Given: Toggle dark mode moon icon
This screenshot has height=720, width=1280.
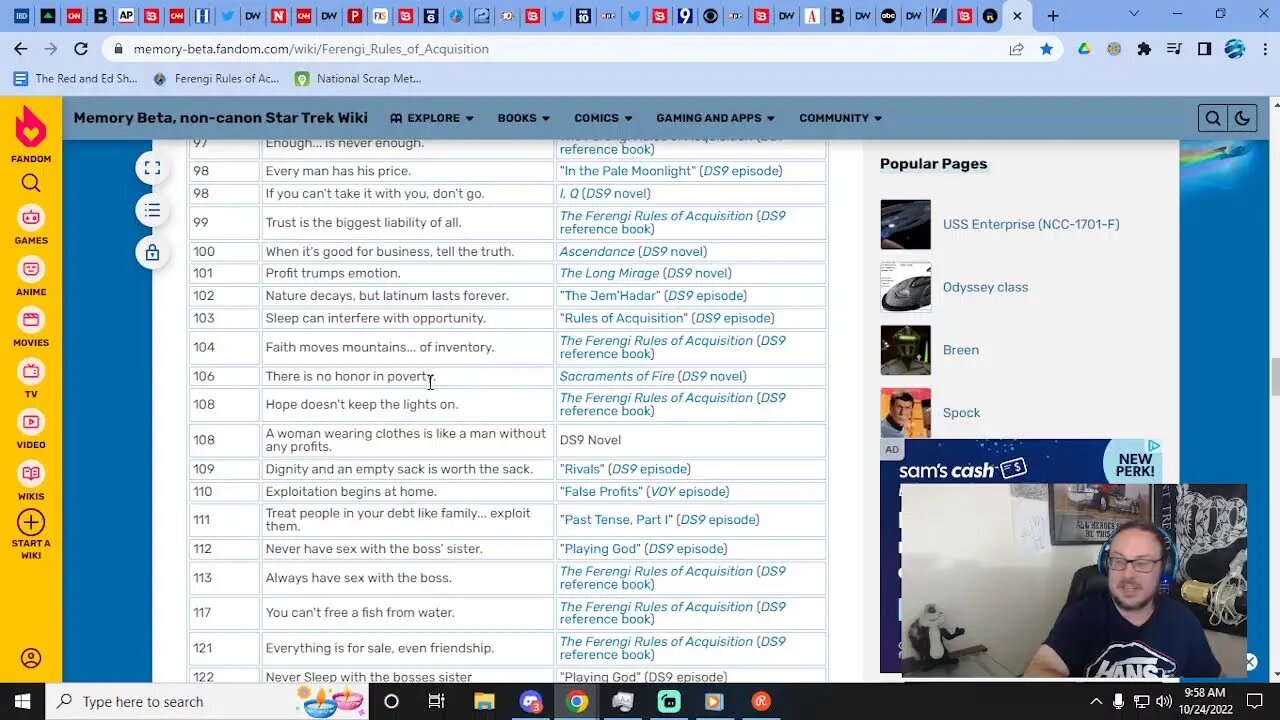Looking at the screenshot, I should coord(1242,118).
